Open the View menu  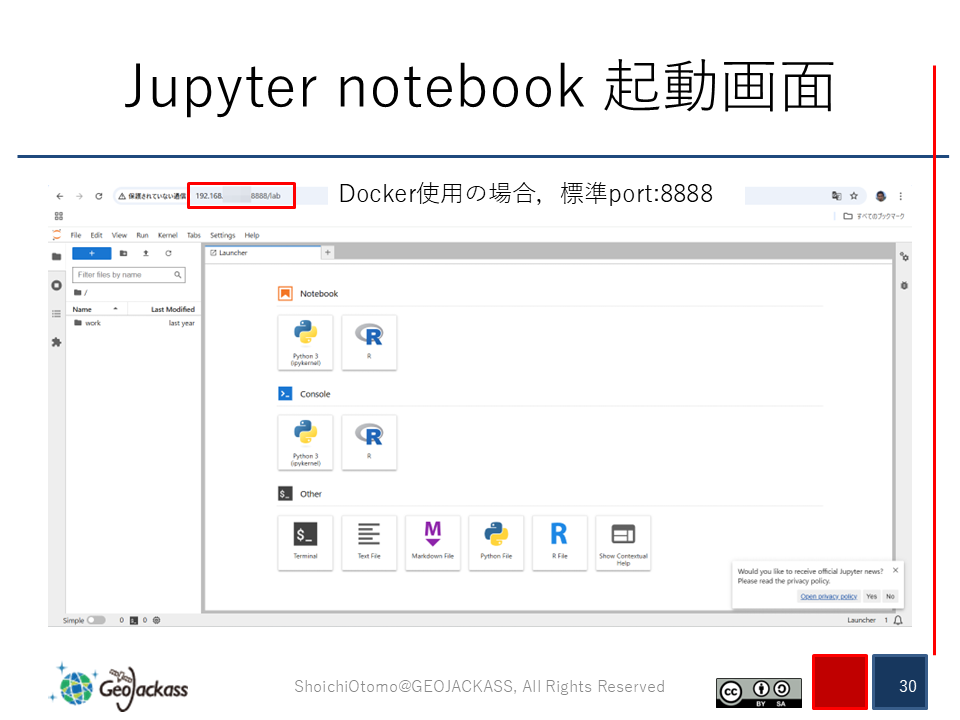click(119, 235)
